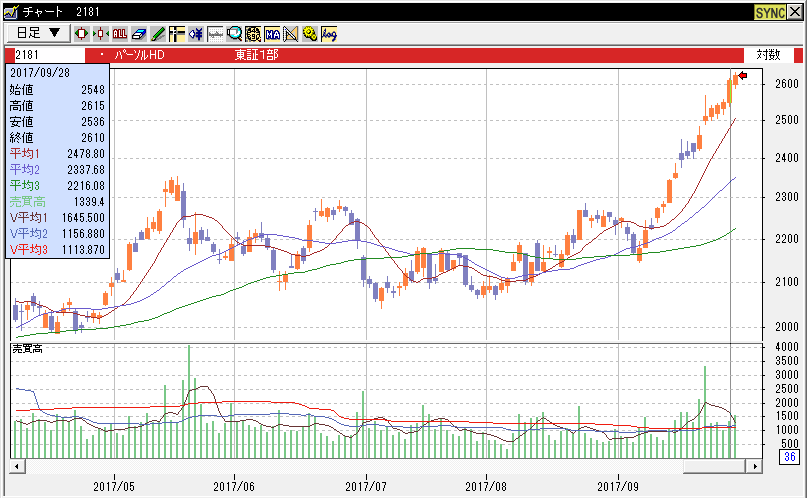Image resolution: width=807 pixels, height=498 pixels.
Task: Click the stock code field showing 2181
Action: pos(48,54)
